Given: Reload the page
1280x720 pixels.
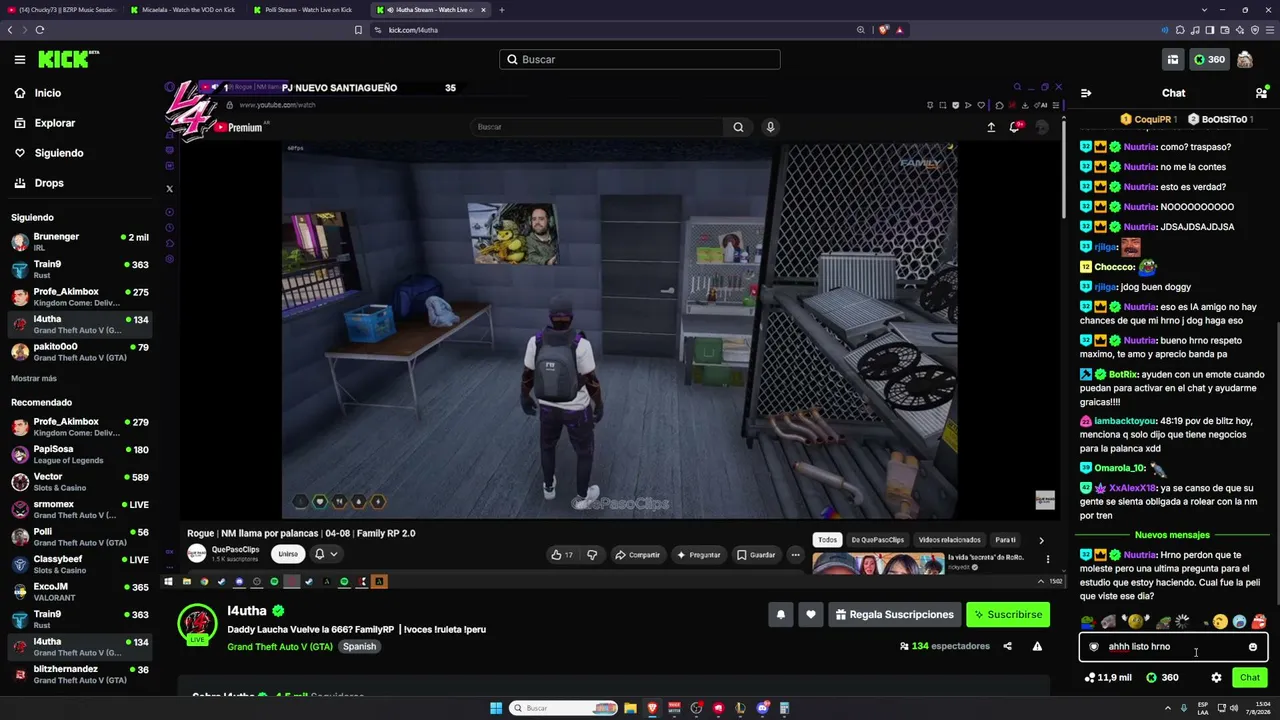Looking at the screenshot, I should click(x=40, y=30).
